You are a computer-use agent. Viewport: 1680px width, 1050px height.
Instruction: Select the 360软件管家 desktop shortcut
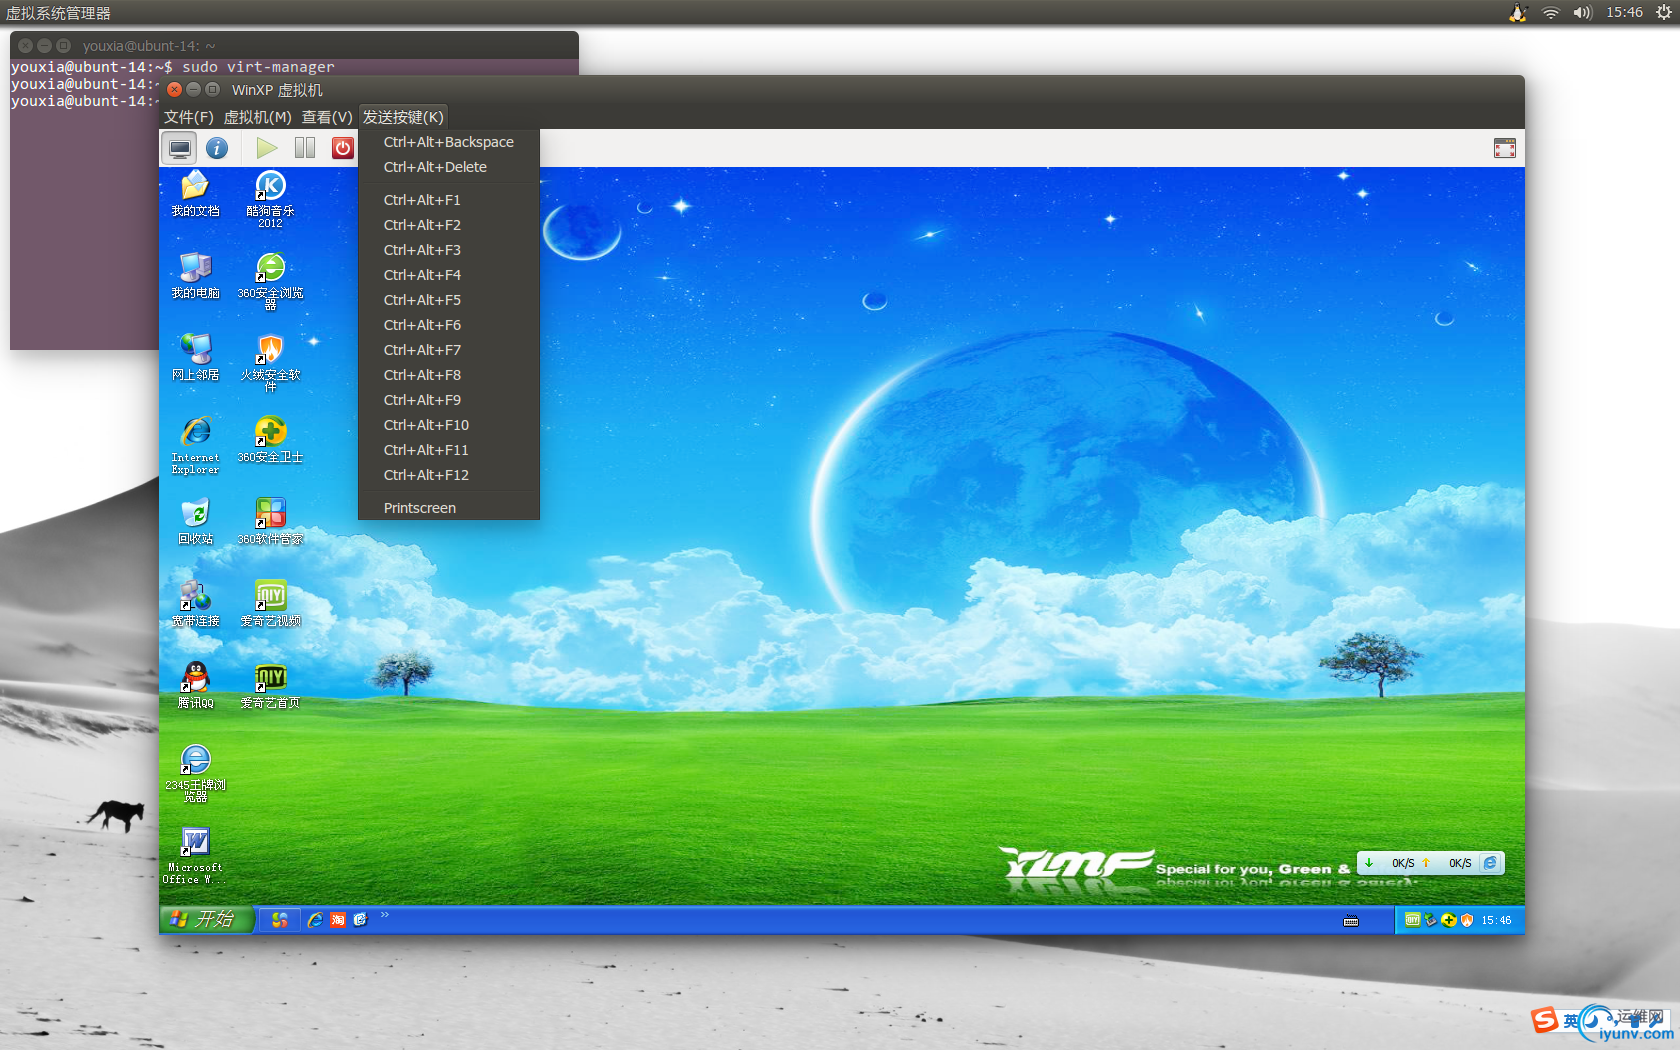point(270,522)
